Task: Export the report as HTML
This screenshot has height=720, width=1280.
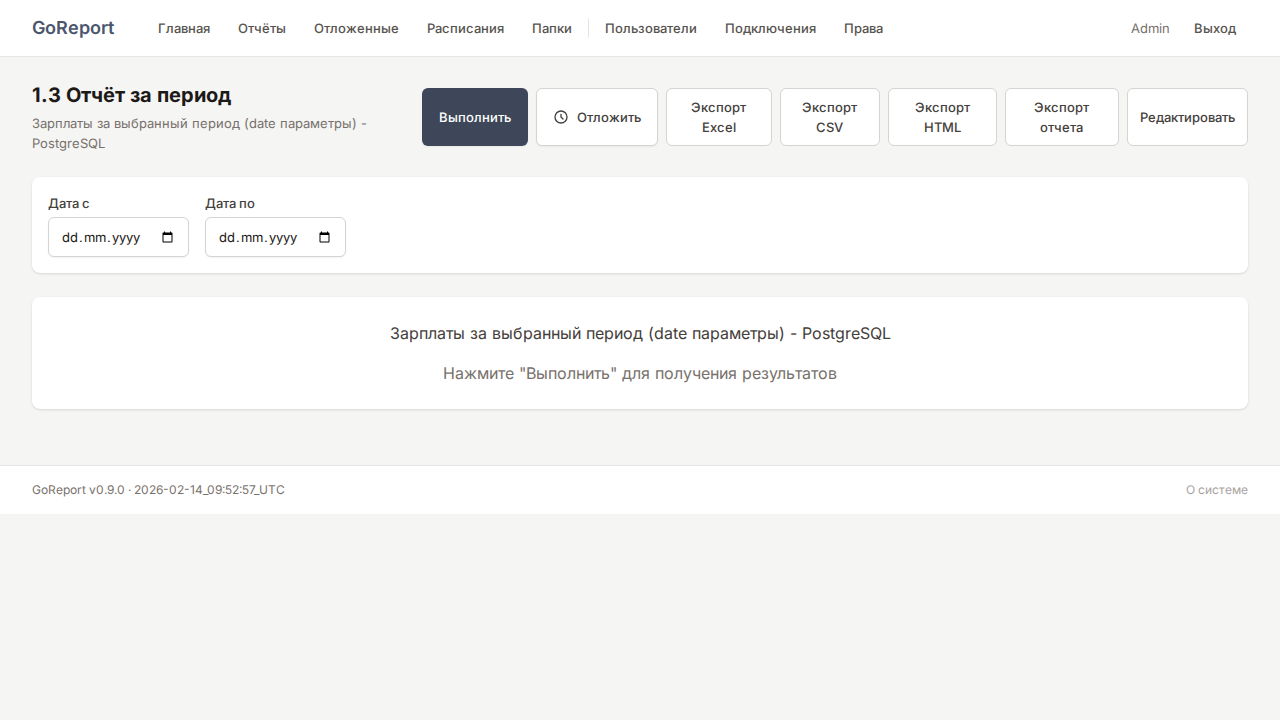Action: pyautogui.click(x=942, y=117)
